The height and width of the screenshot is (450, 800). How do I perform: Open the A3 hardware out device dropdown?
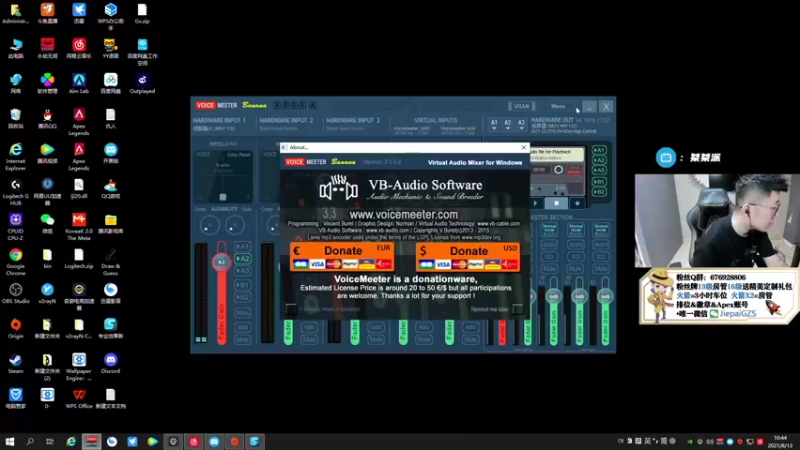(521, 125)
